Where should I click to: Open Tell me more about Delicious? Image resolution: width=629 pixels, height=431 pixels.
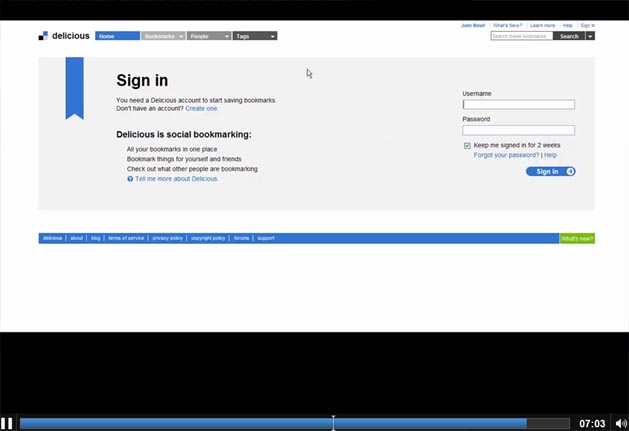(x=176, y=179)
